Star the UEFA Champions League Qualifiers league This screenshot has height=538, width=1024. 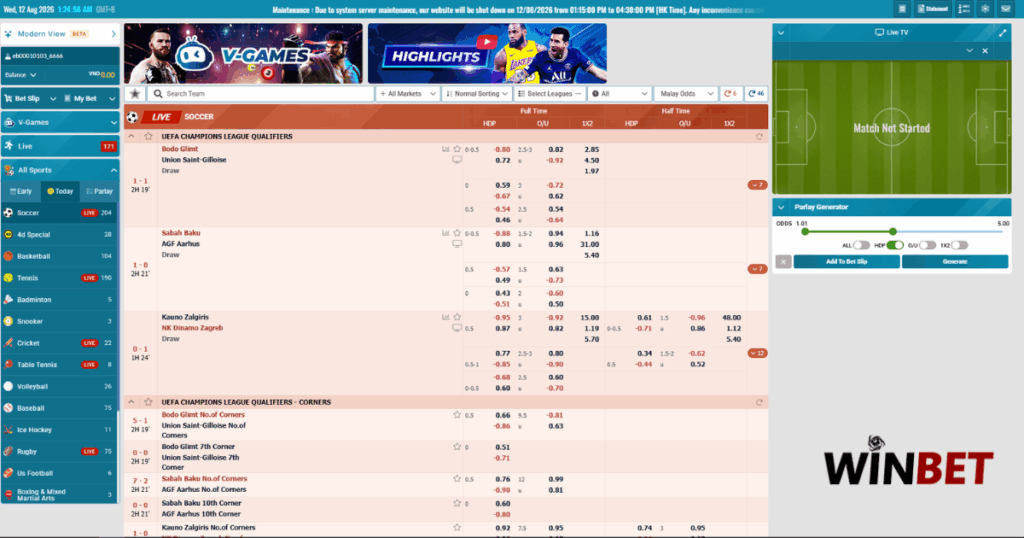[148, 136]
